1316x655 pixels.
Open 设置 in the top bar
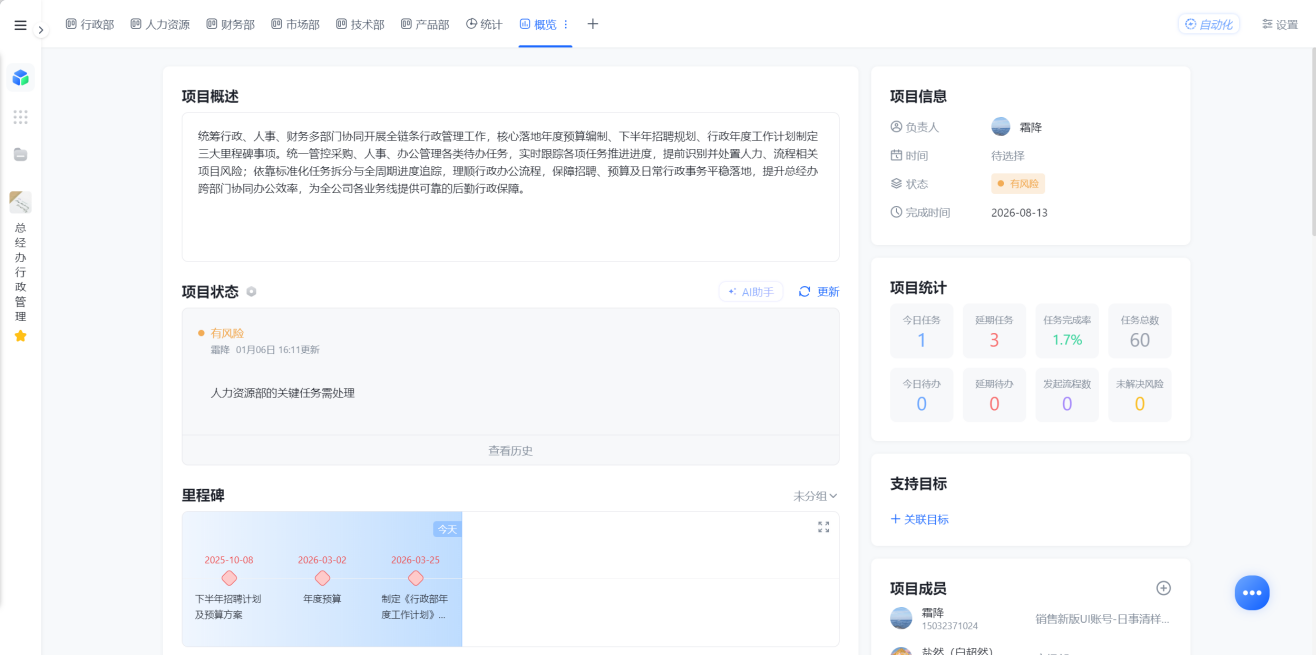(x=1279, y=24)
